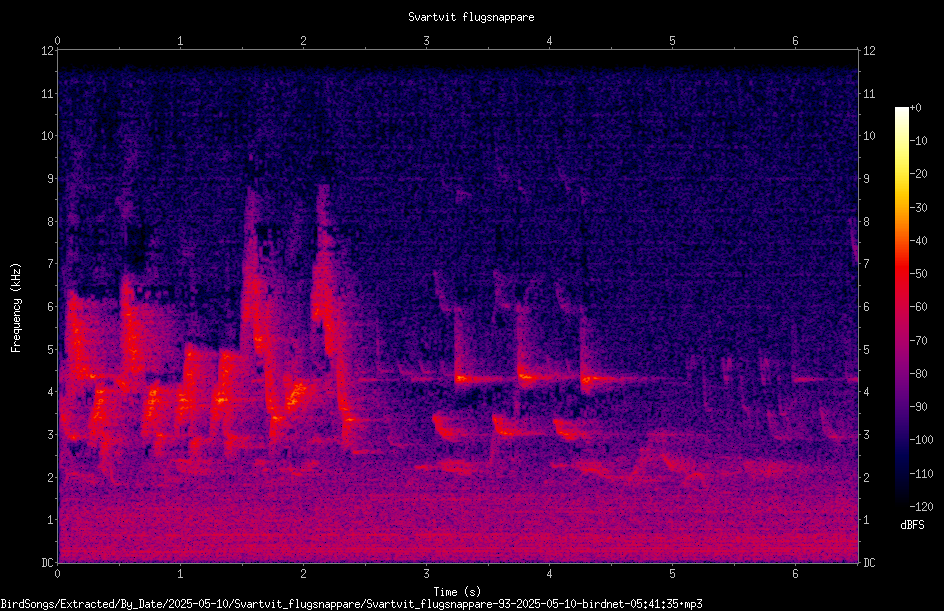Click the 6 kHz label on the right axis
This screenshot has height=611, width=944.
tap(866, 307)
